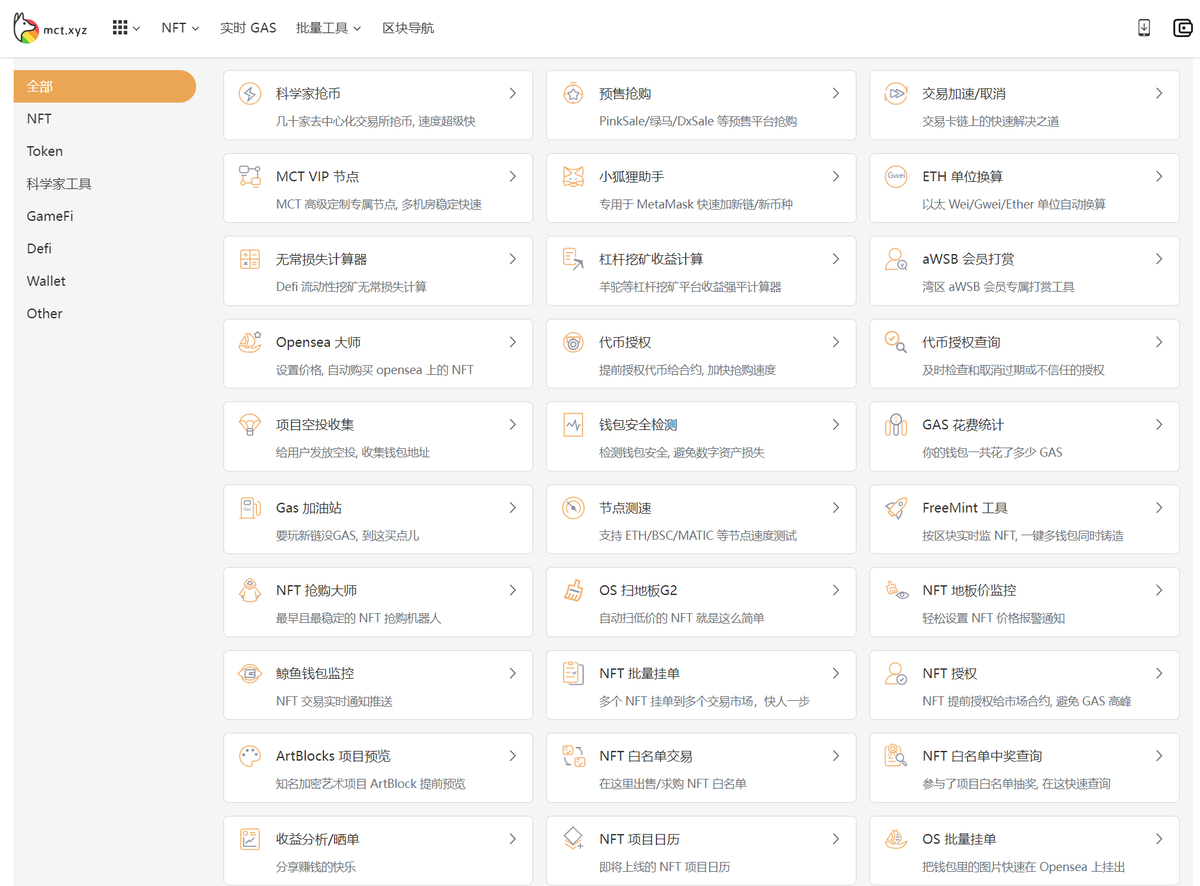
Task: Click the parachute icon for 项目空投收集
Action: (250, 425)
